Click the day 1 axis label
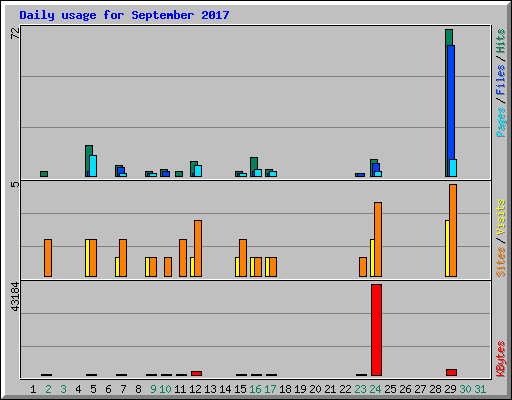The image size is (512, 400). pos(33,389)
